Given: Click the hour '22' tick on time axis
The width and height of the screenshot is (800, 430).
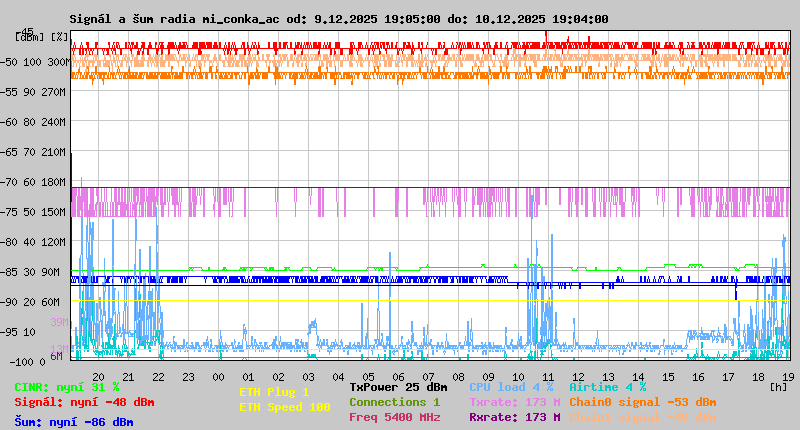Looking at the screenshot, I should coord(158,377).
